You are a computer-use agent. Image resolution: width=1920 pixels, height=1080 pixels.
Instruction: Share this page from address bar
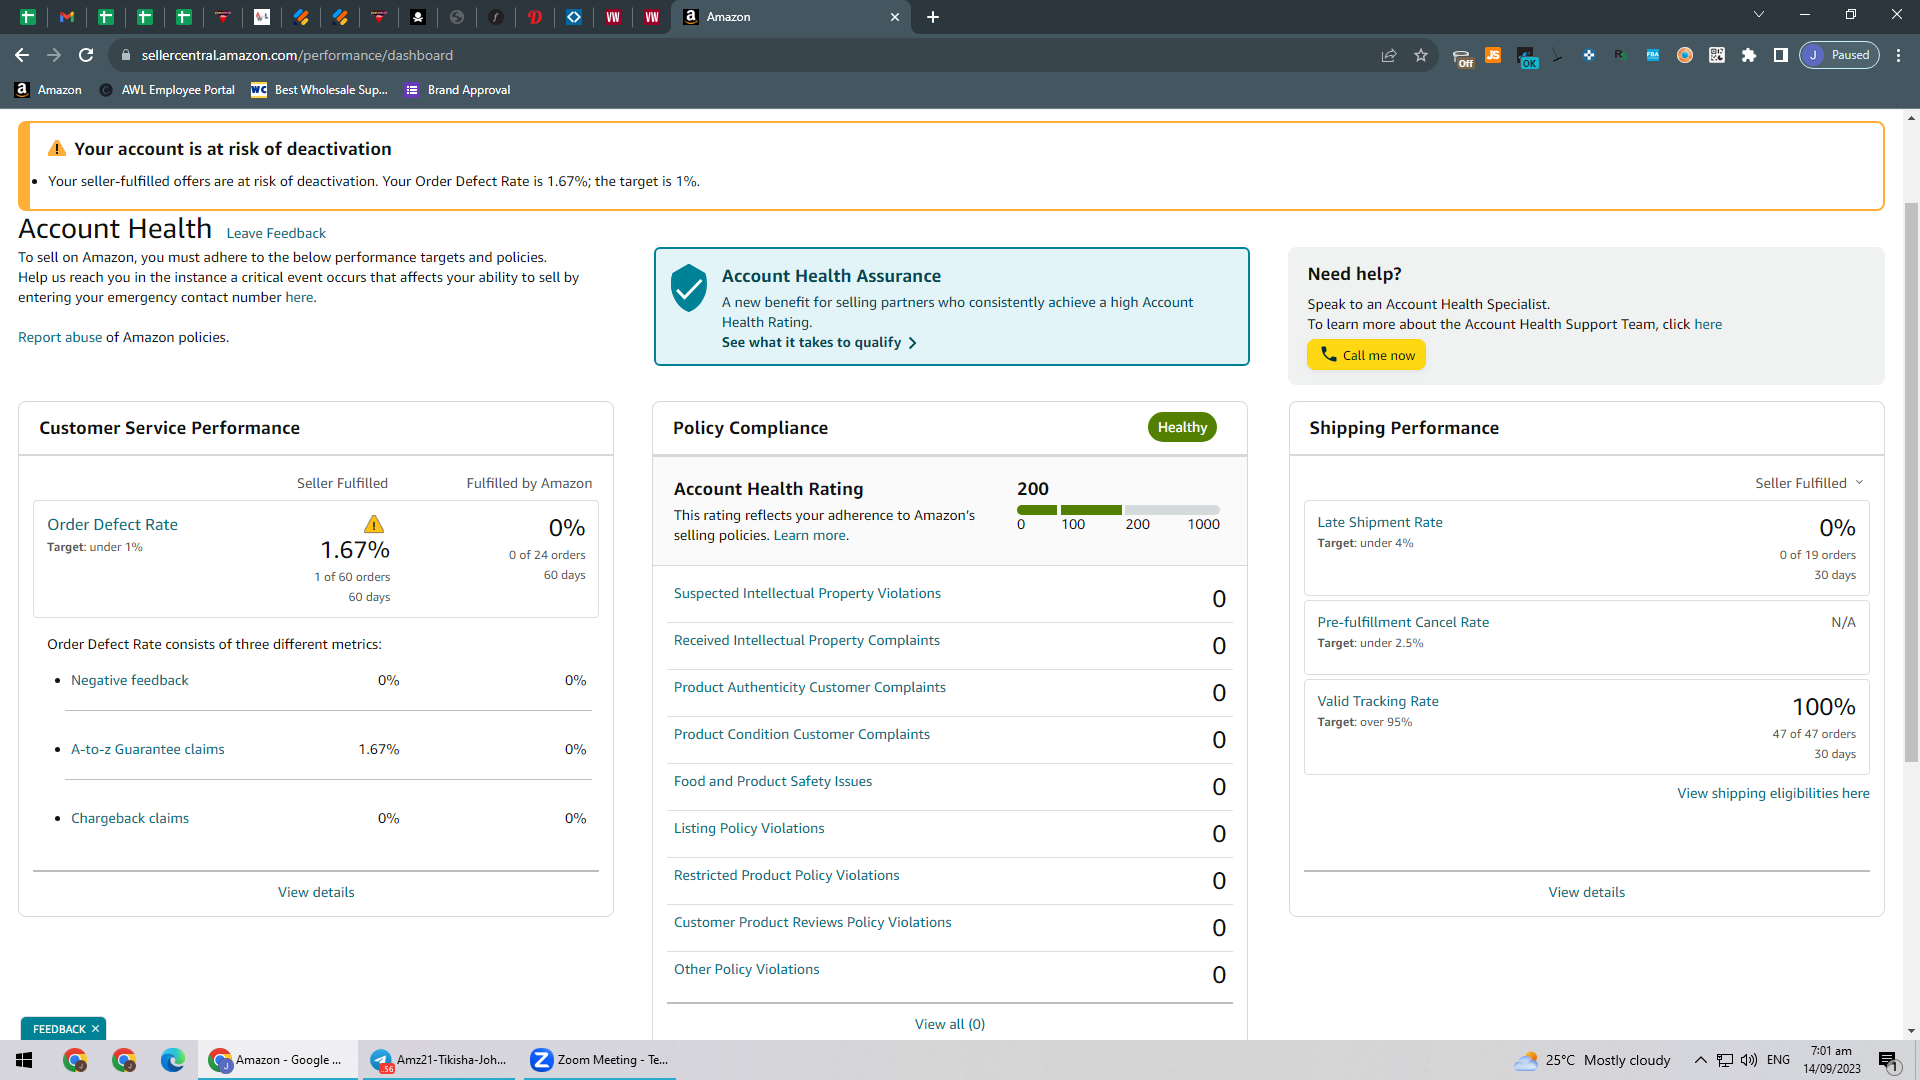coord(1389,55)
